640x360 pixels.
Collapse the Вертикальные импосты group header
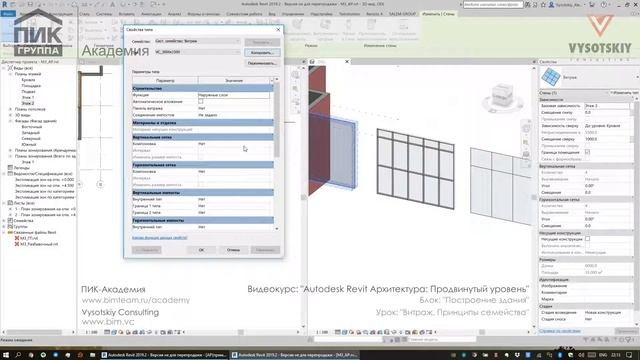click(x=202, y=192)
